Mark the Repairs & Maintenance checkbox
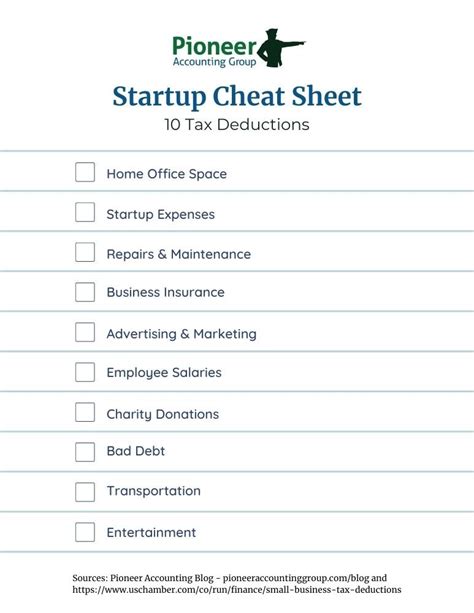Screen dimensions: 474x613 pos(85,252)
